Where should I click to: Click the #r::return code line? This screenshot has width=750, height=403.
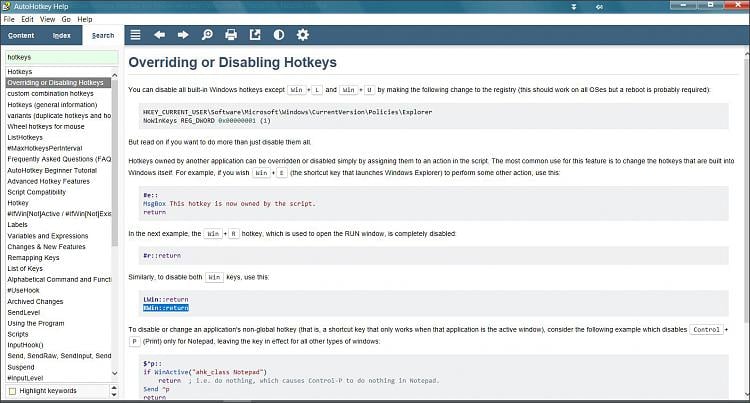pyautogui.click(x=162, y=256)
